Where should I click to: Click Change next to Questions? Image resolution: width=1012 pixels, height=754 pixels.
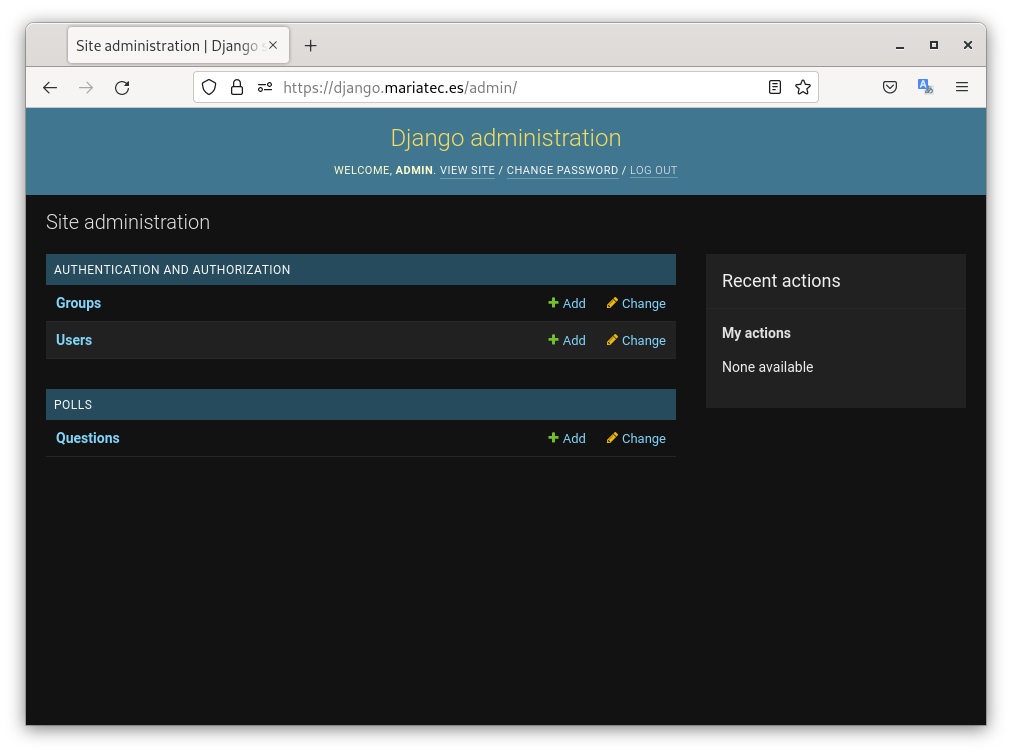coord(636,439)
